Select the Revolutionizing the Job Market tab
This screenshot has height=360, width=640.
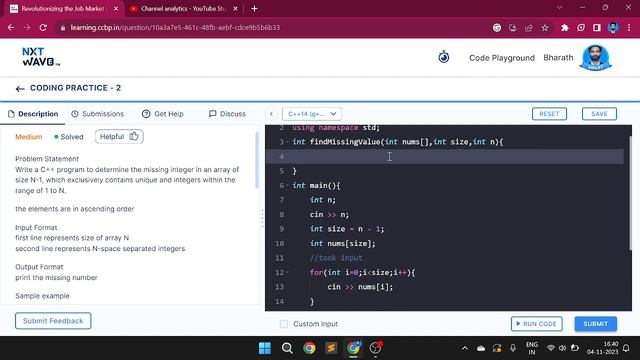(62, 9)
